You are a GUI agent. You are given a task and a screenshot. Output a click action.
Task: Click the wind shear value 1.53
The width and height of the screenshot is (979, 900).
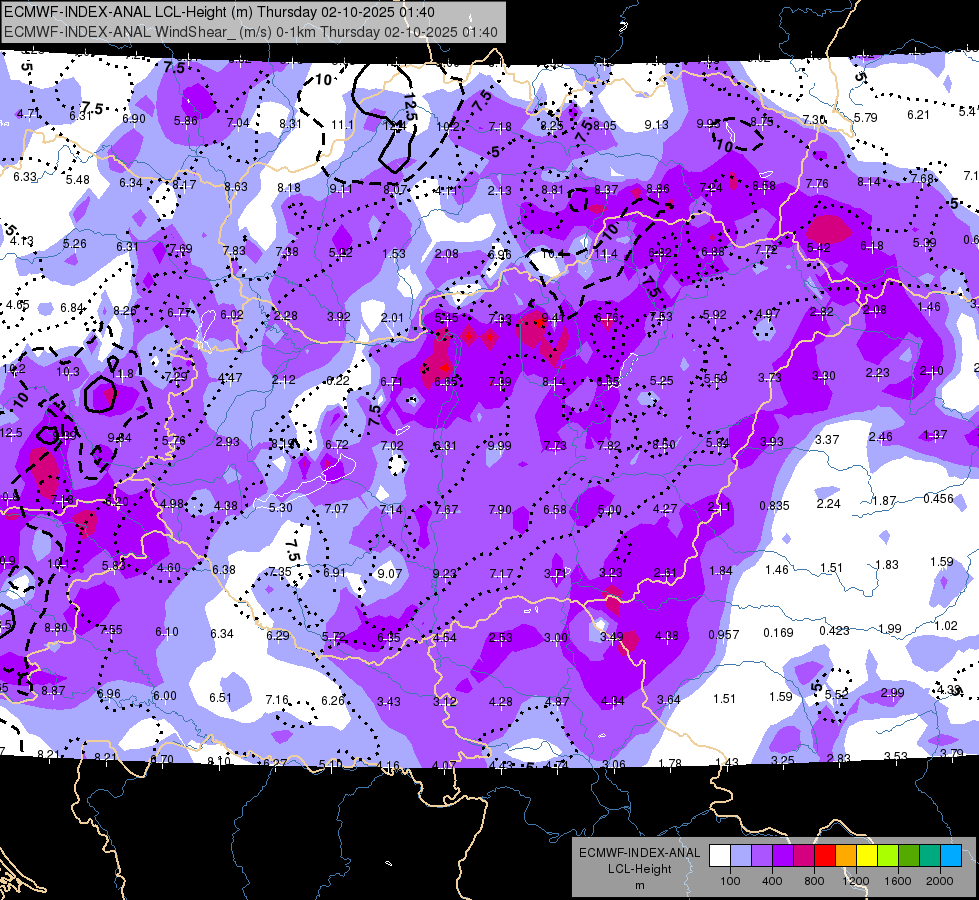click(x=394, y=254)
